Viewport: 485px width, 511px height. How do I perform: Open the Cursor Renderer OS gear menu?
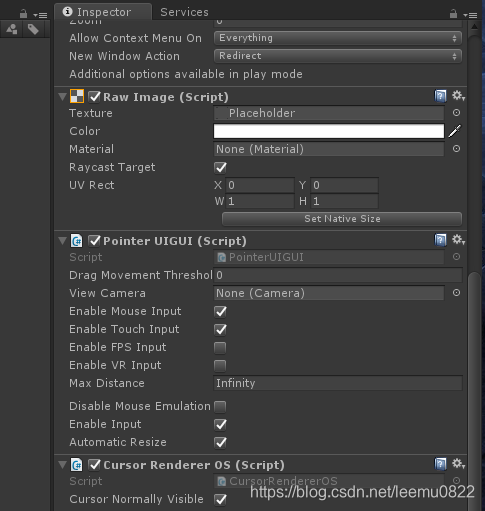(x=458, y=464)
